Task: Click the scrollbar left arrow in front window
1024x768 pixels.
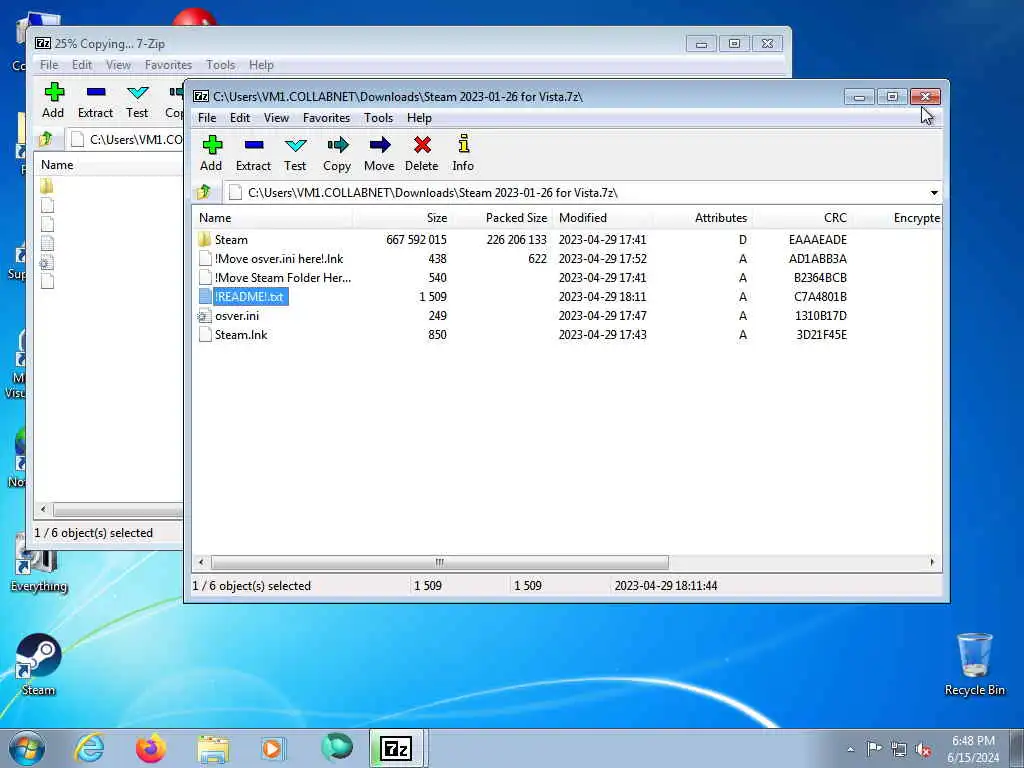Action: coord(201,562)
